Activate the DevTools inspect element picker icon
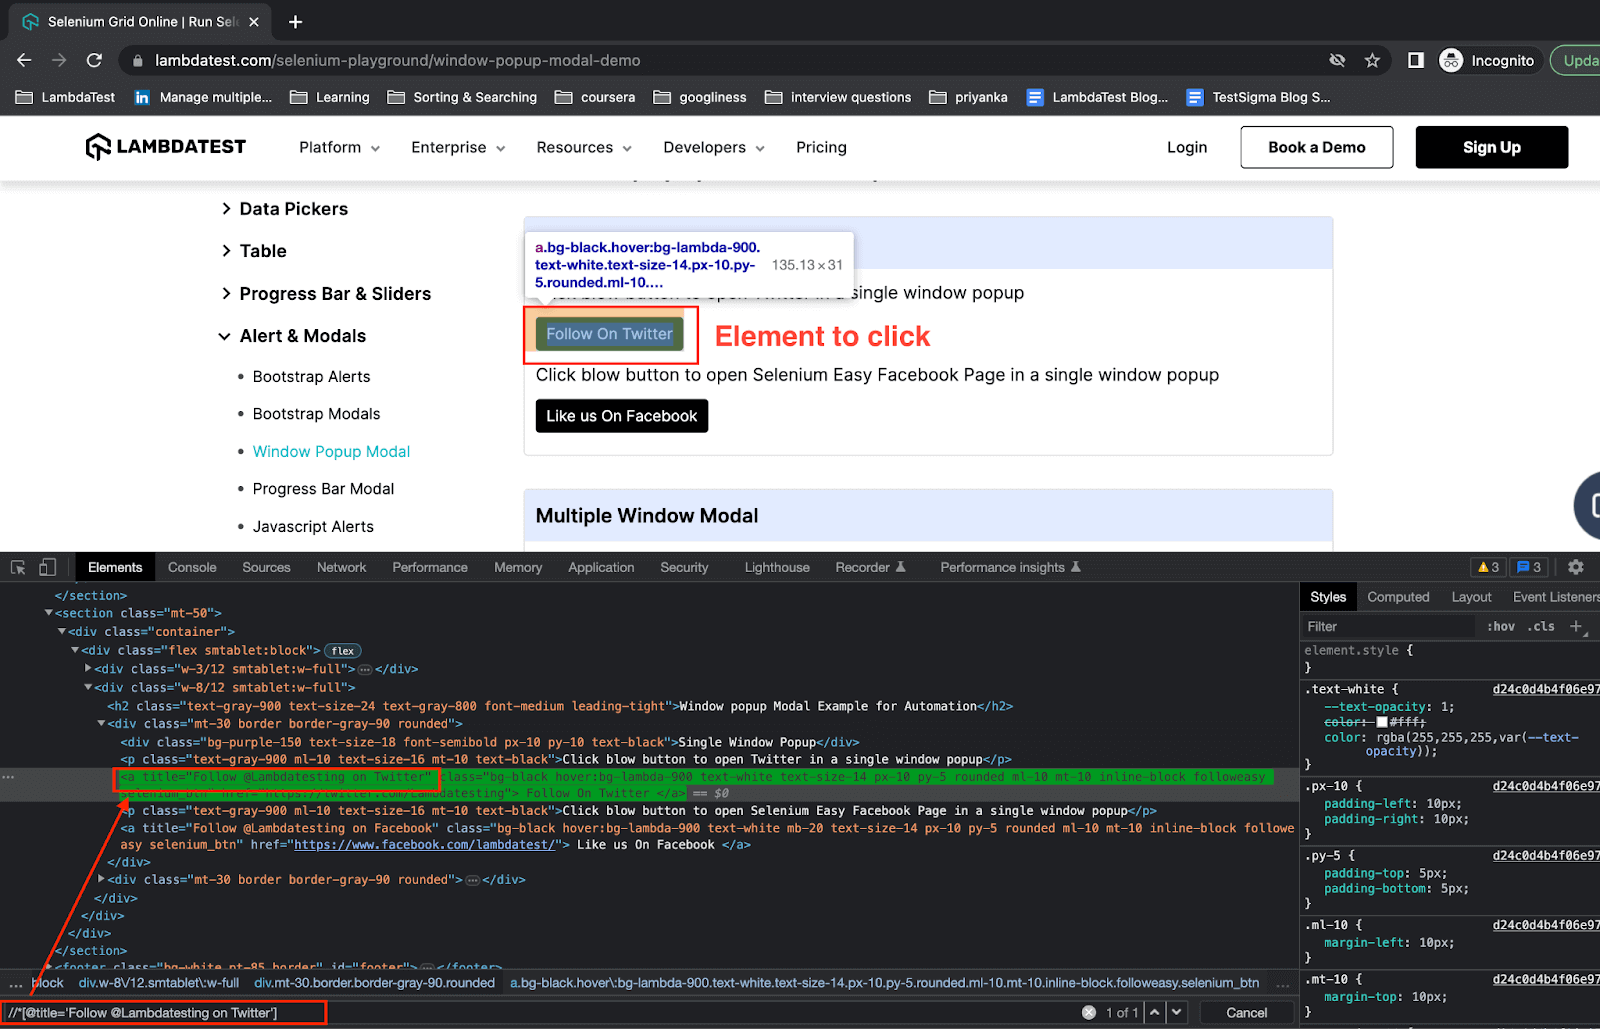Image resolution: width=1600 pixels, height=1029 pixels. 18,567
